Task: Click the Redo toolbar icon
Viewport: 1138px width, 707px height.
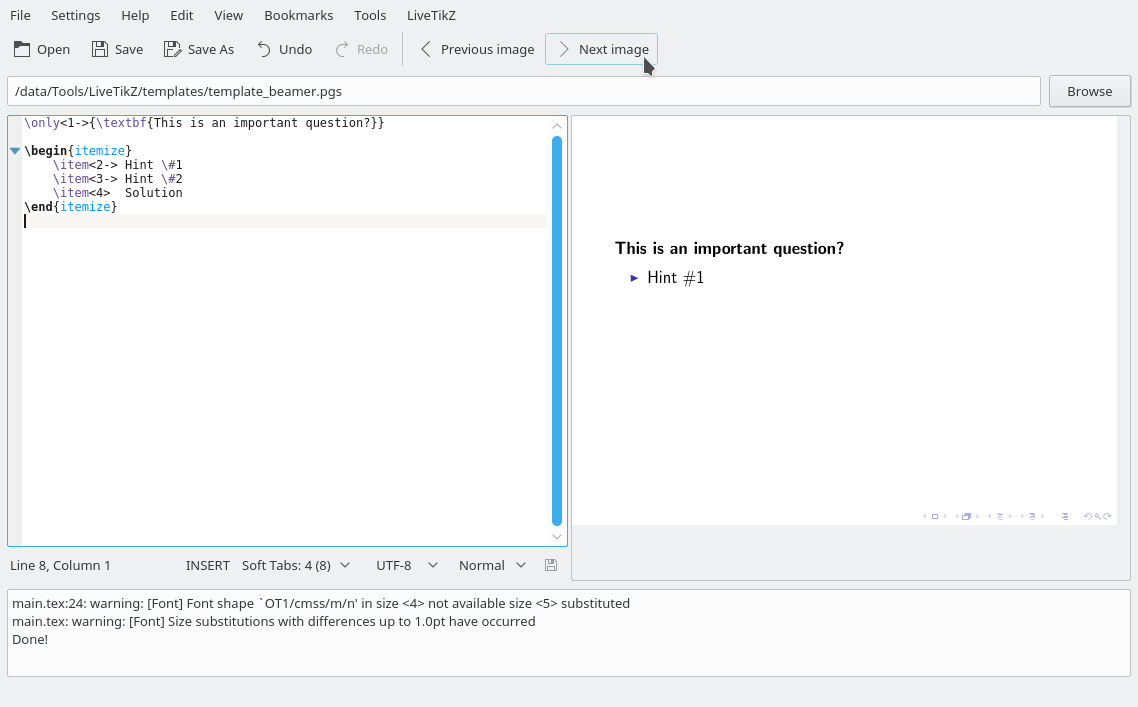Action: [360, 48]
